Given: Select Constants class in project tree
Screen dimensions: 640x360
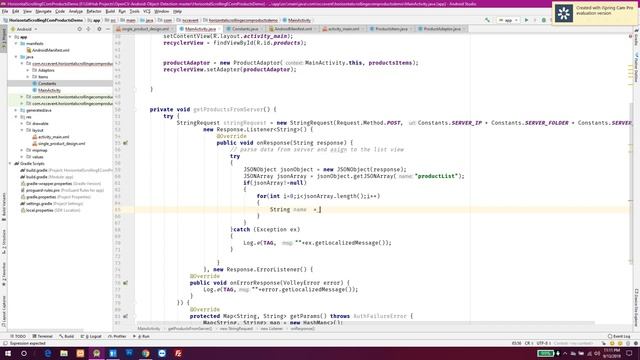Looking at the screenshot, I should (47, 83).
